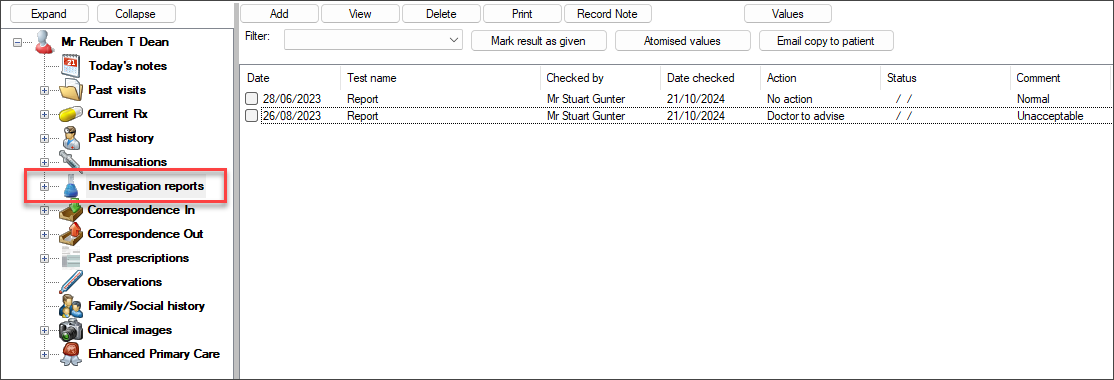
Task: Click the Family/Social history people icon
Action: (71, 307)
